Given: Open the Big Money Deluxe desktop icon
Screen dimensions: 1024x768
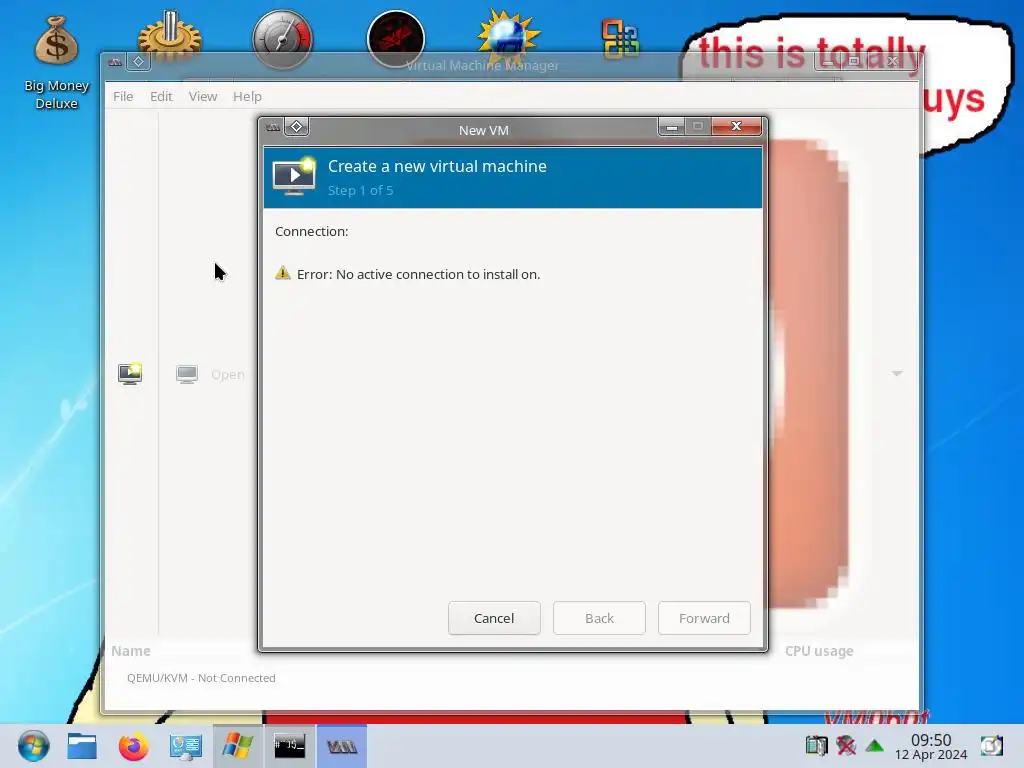Looking at the screenshot, I should tap(56, 62).
